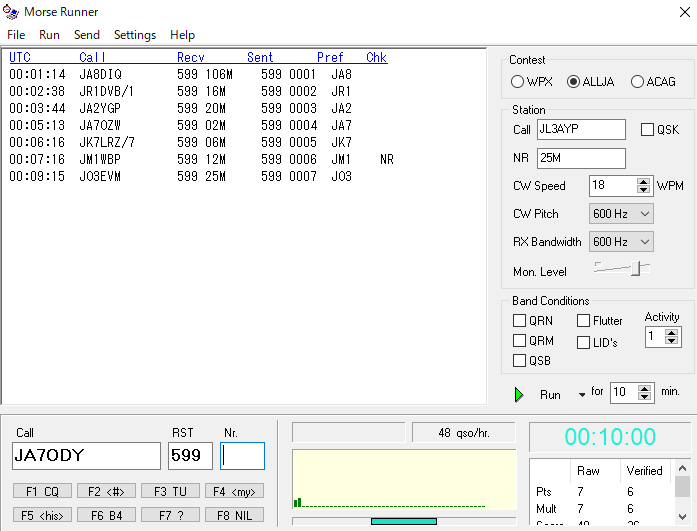Image resolution: width=697 pixels, height=531 pixels.
Task: Open the Send menu
Action: [x=87, y=35]
